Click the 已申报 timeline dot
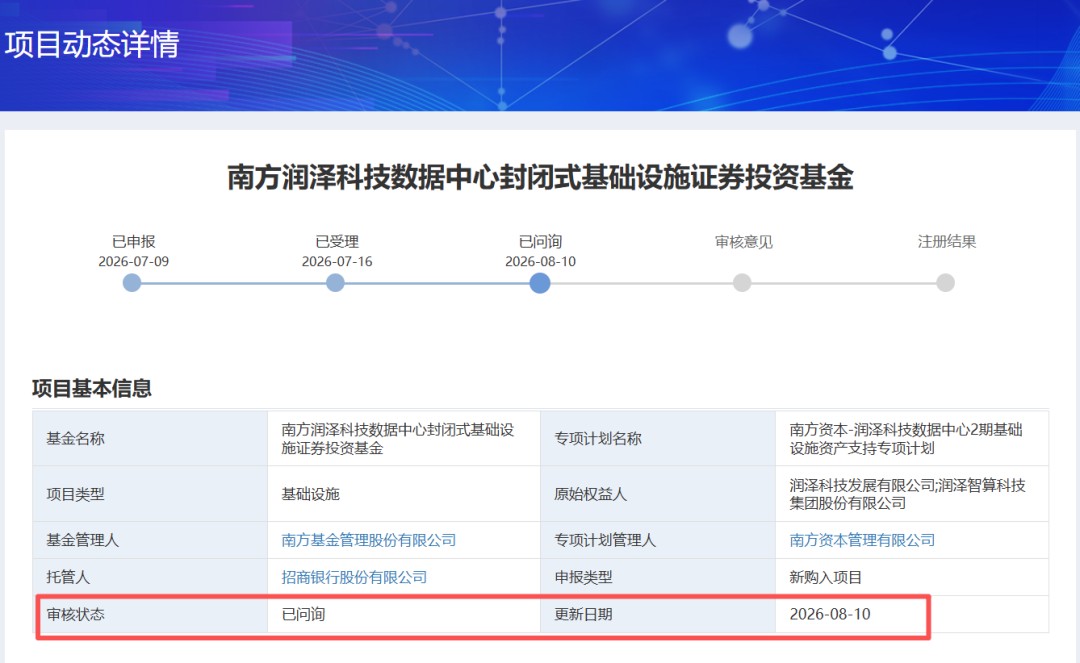Screen dimensions: 1080x663 click(132, 283)
